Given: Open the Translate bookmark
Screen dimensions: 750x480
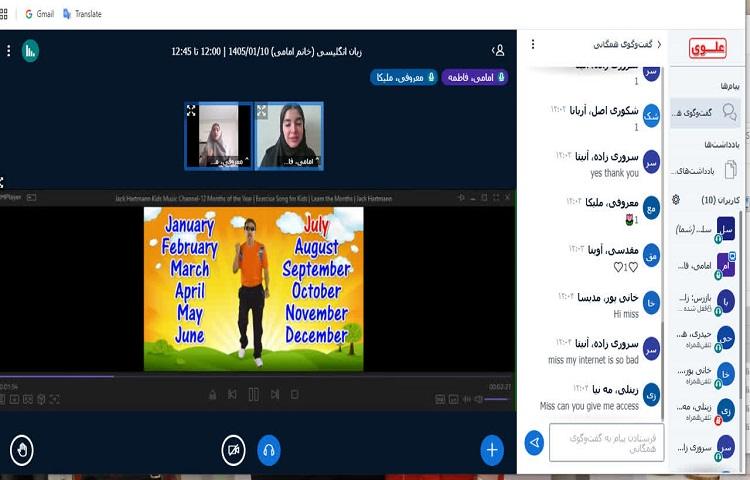Looking at the screenshot, I should [x=82, y=14].
